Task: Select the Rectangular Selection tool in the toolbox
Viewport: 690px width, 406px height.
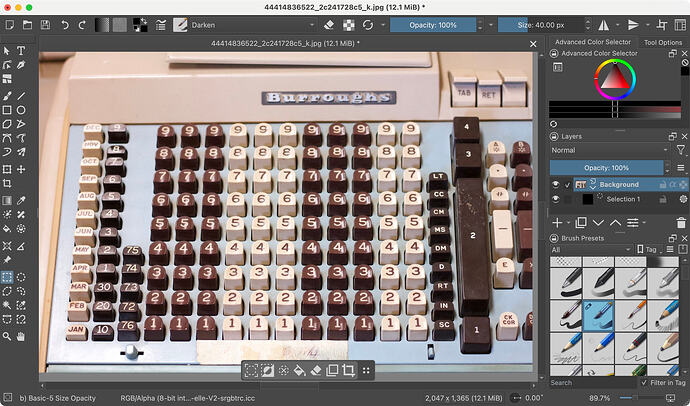Action: click(x=7, y=277)
